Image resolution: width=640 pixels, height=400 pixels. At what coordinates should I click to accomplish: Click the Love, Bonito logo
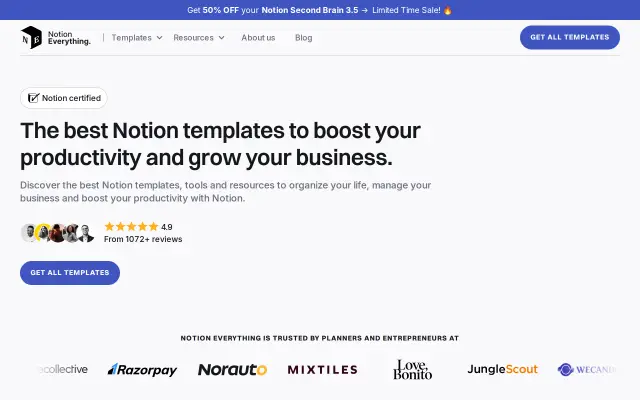[x=412, y=369]
